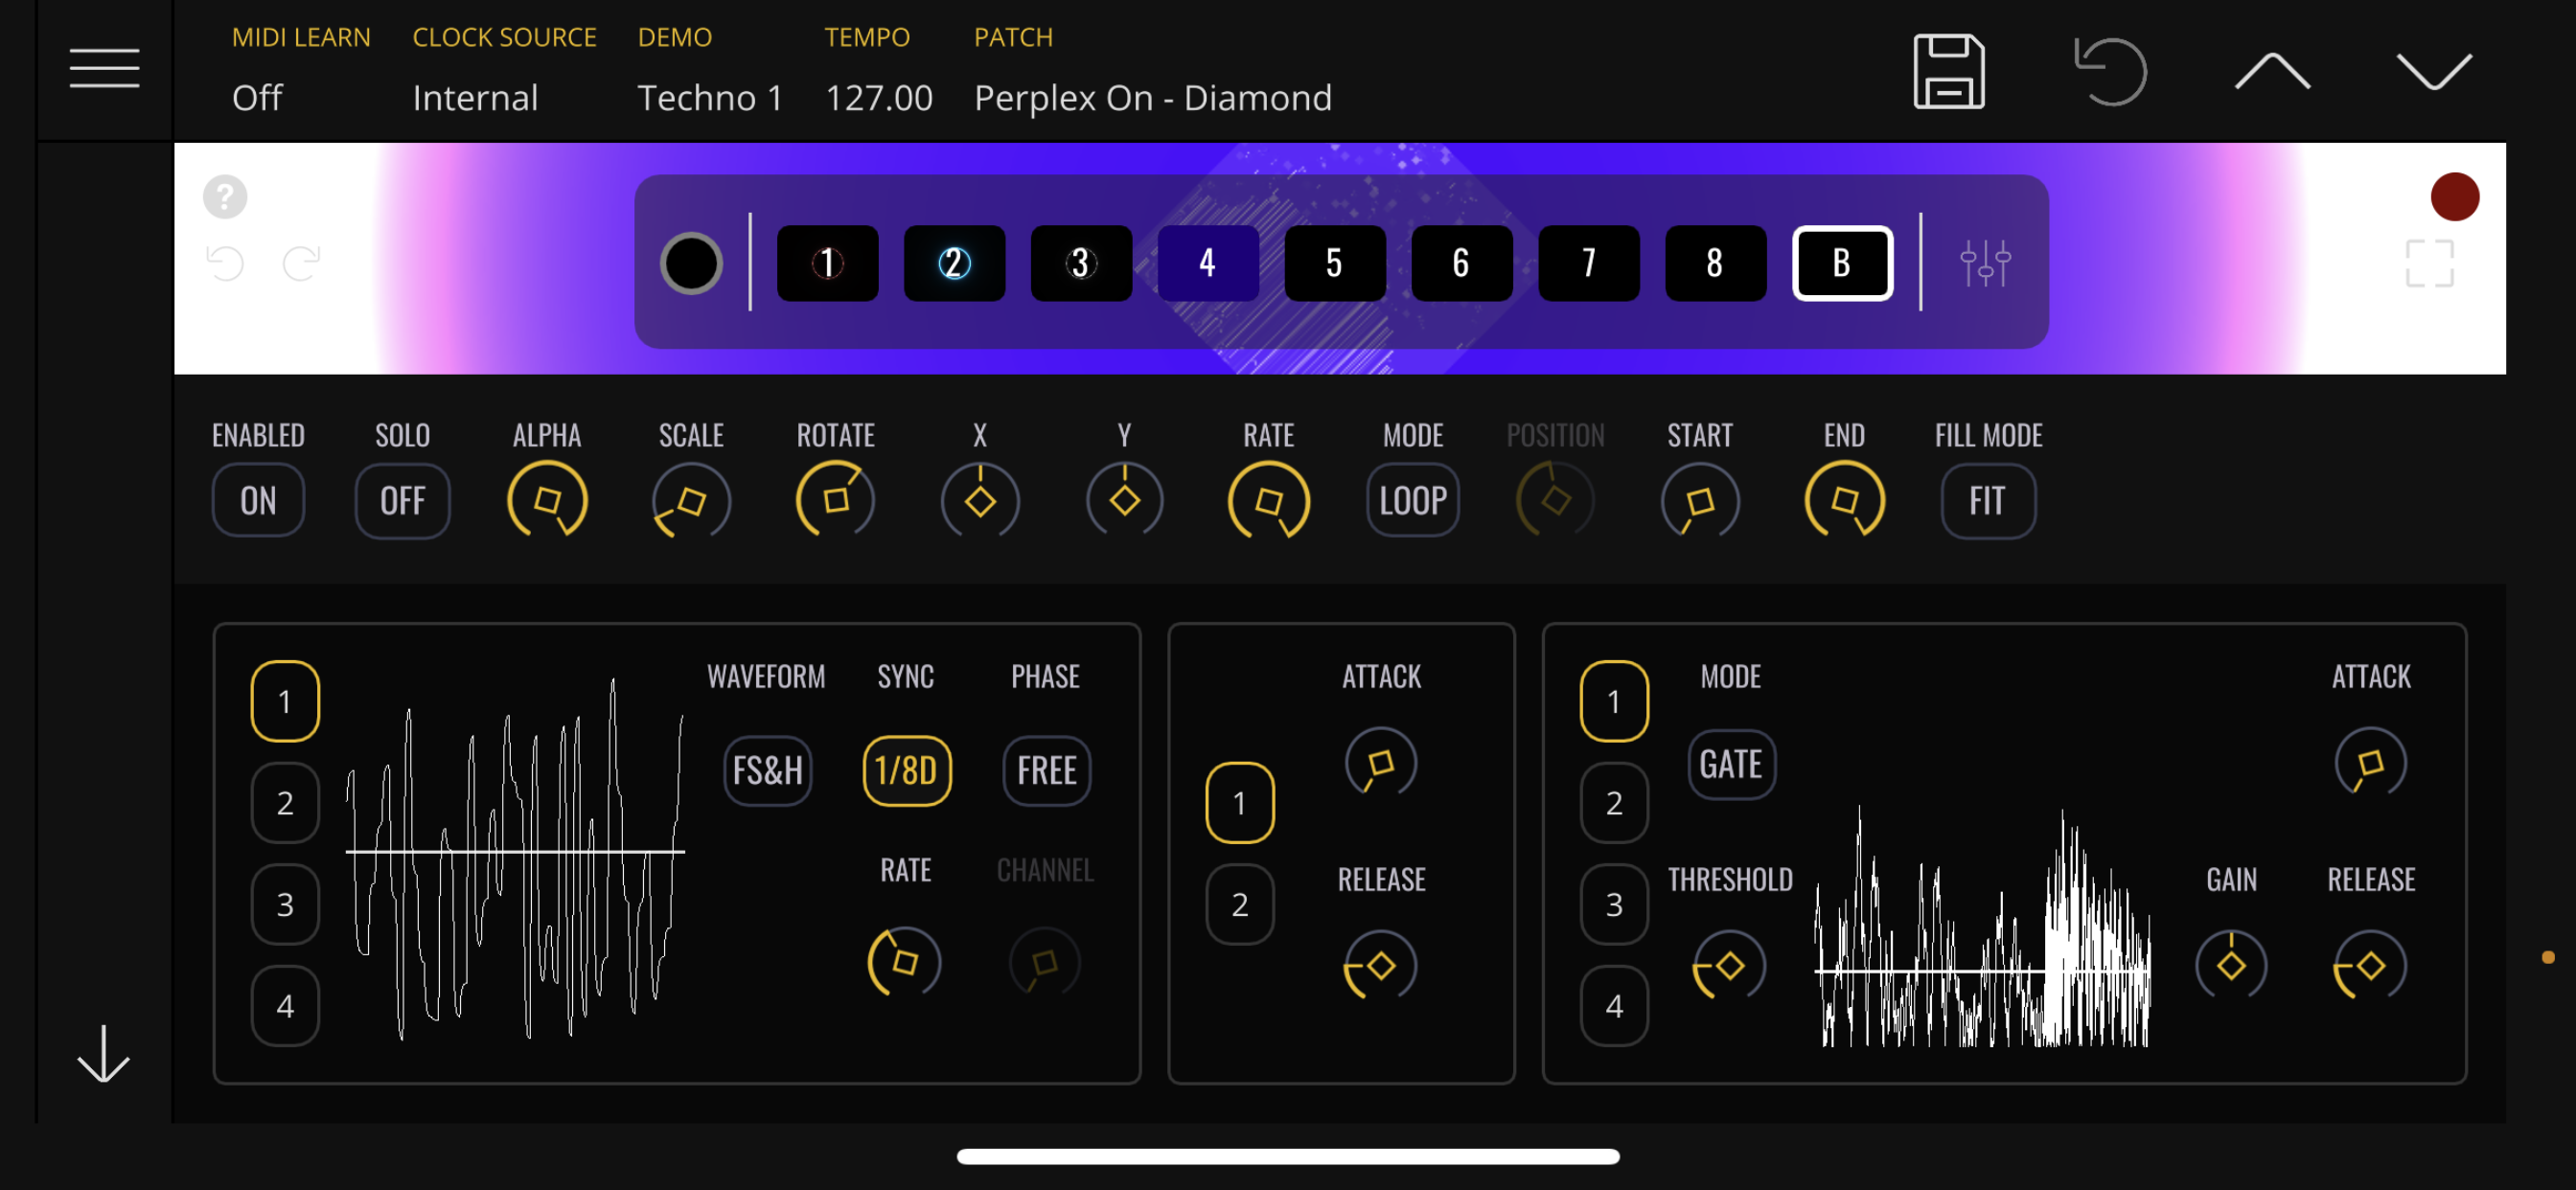
Task: Adjust the GAIN knob
Action: coord(2231,966)
